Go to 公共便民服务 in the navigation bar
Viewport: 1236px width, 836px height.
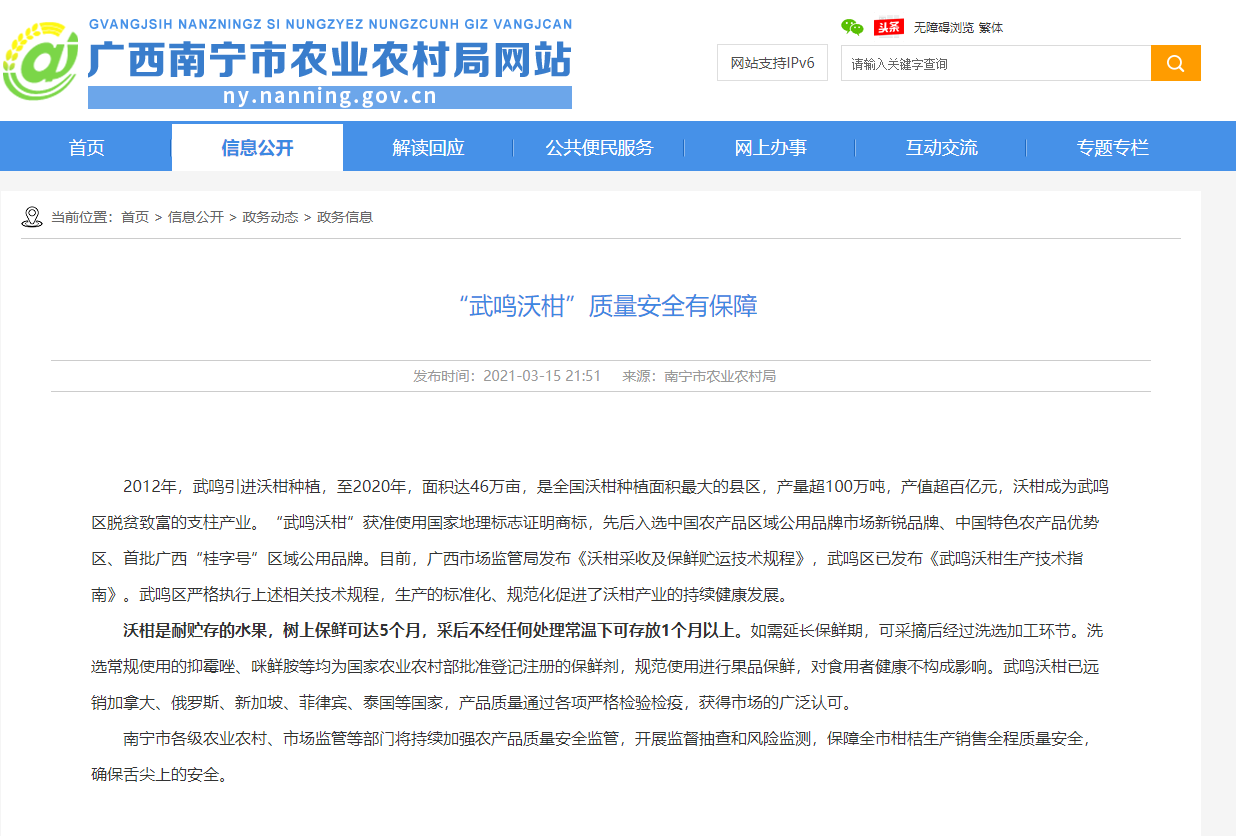[599, 148]
